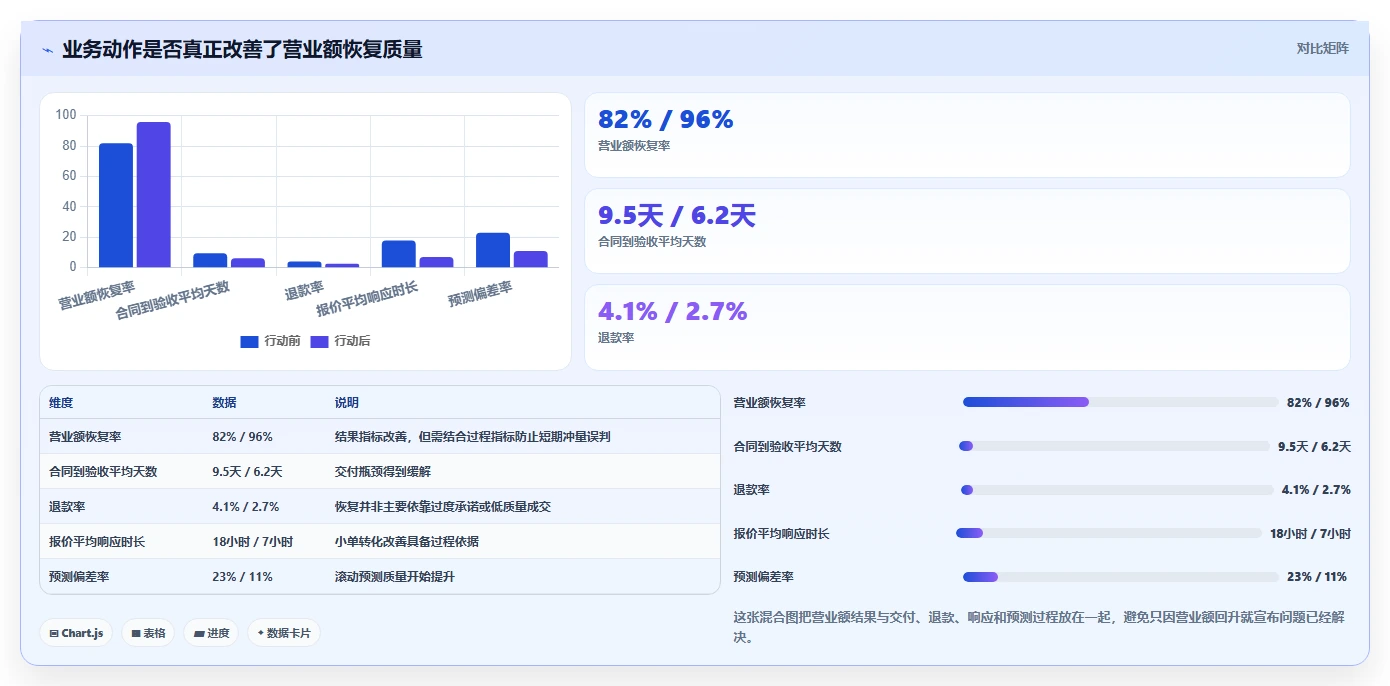Click the 预测偏差率 progress bar
The image size is (1390, 686).
(x=1120, y=577)
